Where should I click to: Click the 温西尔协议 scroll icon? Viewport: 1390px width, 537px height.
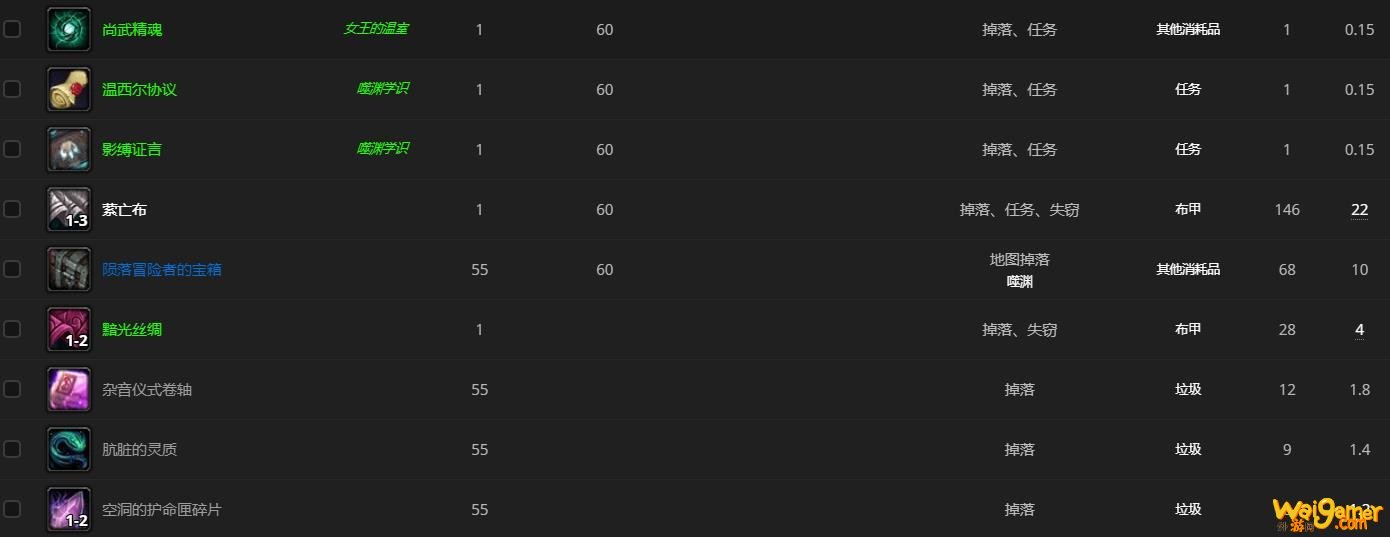(69, 90)
